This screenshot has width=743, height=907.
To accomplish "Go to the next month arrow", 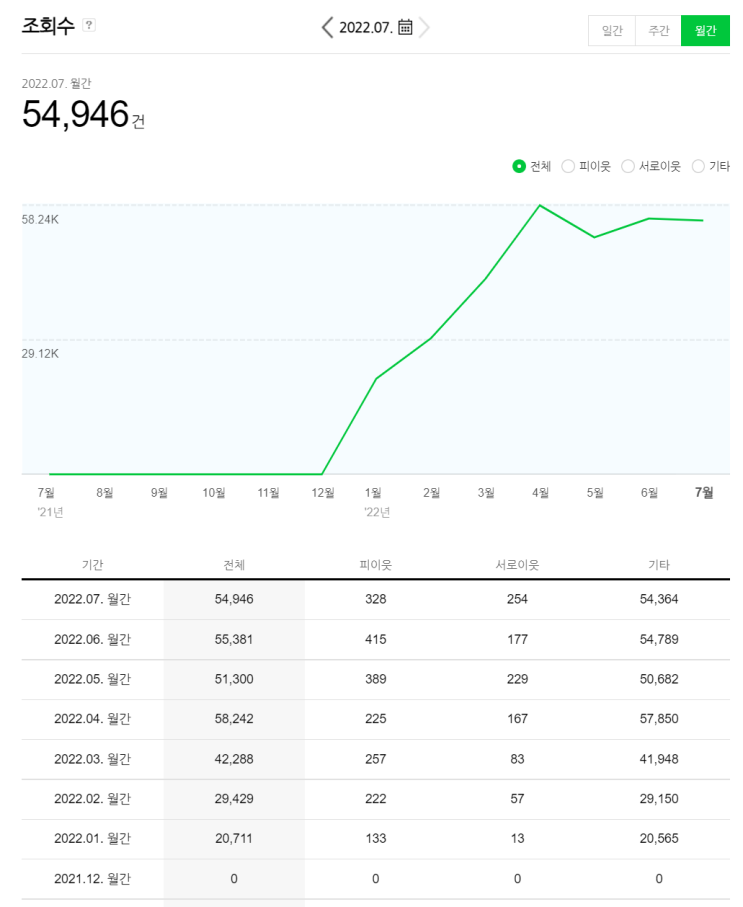I will tap(424, 27).
